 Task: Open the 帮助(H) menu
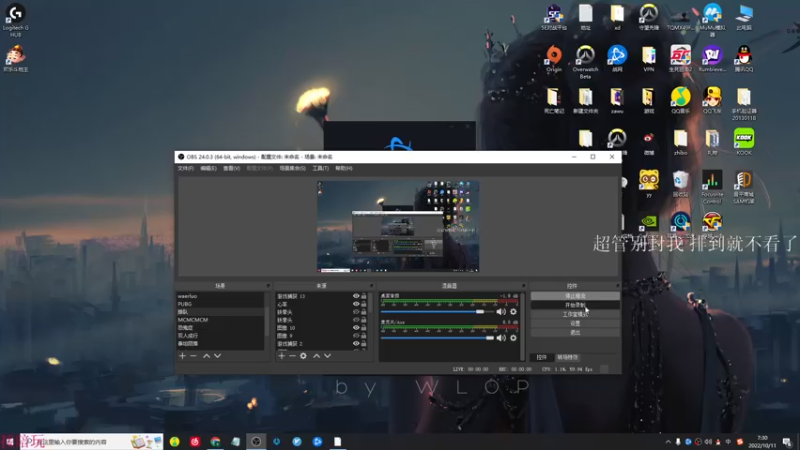[344, 168]
